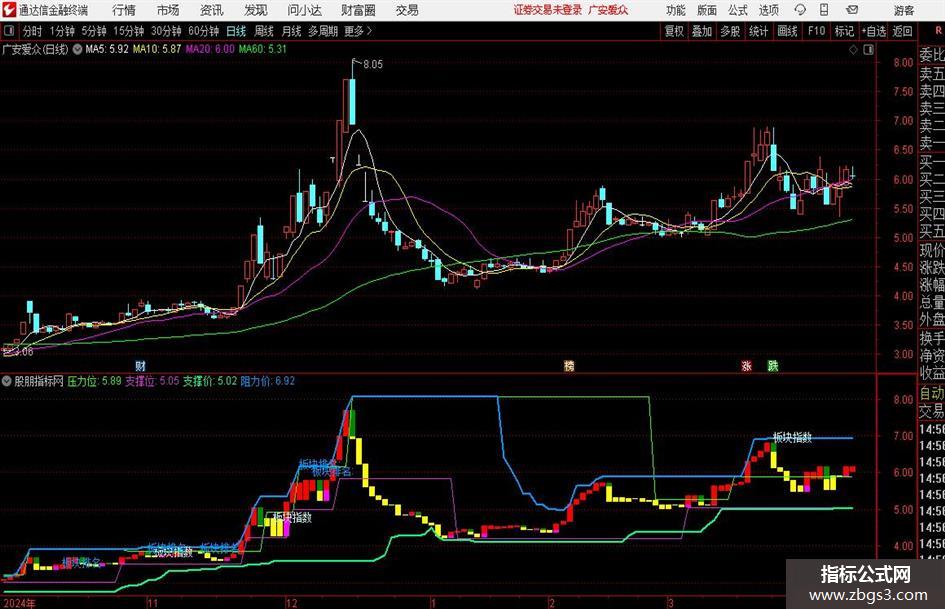
Task: Click the 支撑位: 5.05 value
Action: (x=152, y=381)
